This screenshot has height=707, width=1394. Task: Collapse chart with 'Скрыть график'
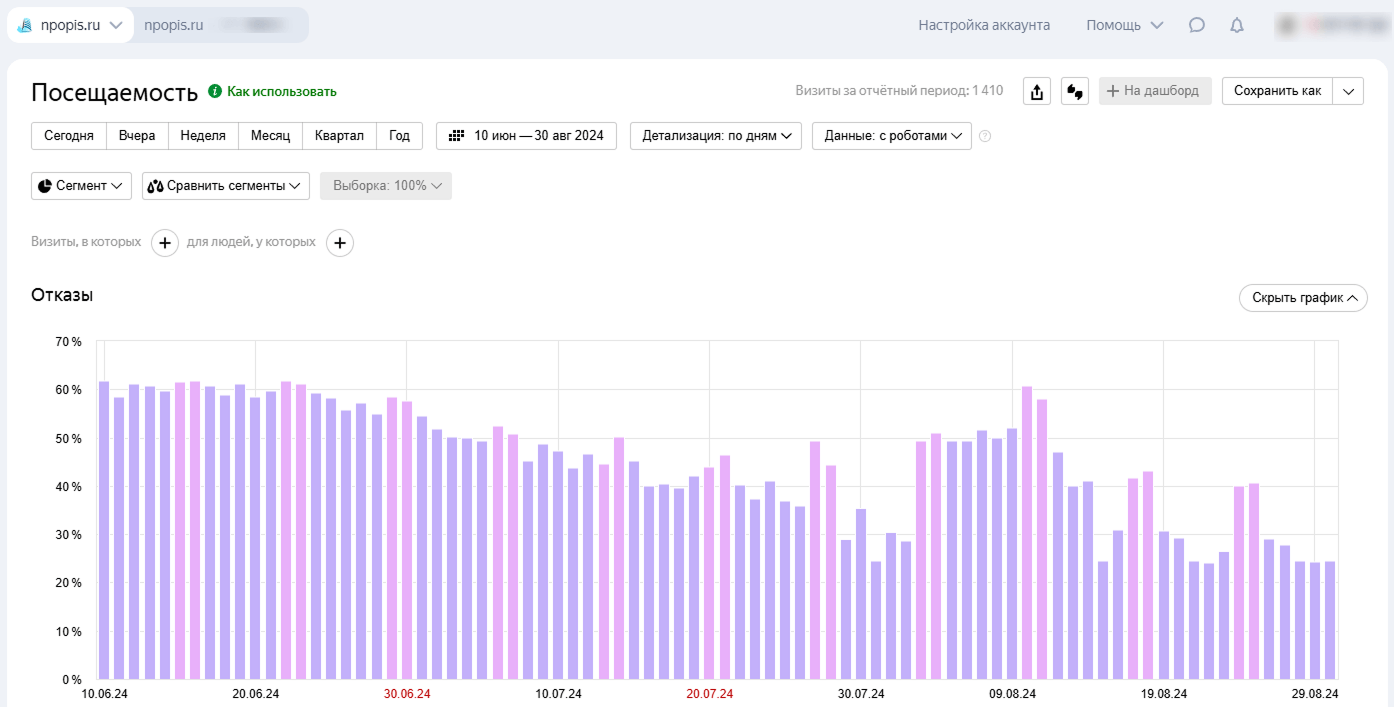1303,298
